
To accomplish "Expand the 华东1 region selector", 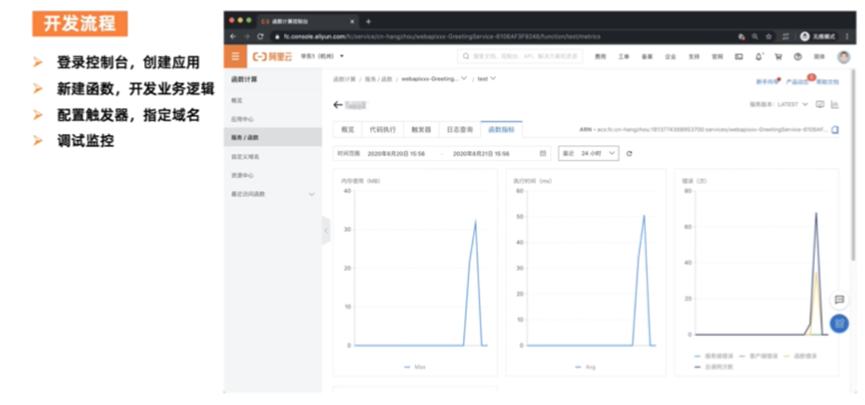I will (322, 56).
